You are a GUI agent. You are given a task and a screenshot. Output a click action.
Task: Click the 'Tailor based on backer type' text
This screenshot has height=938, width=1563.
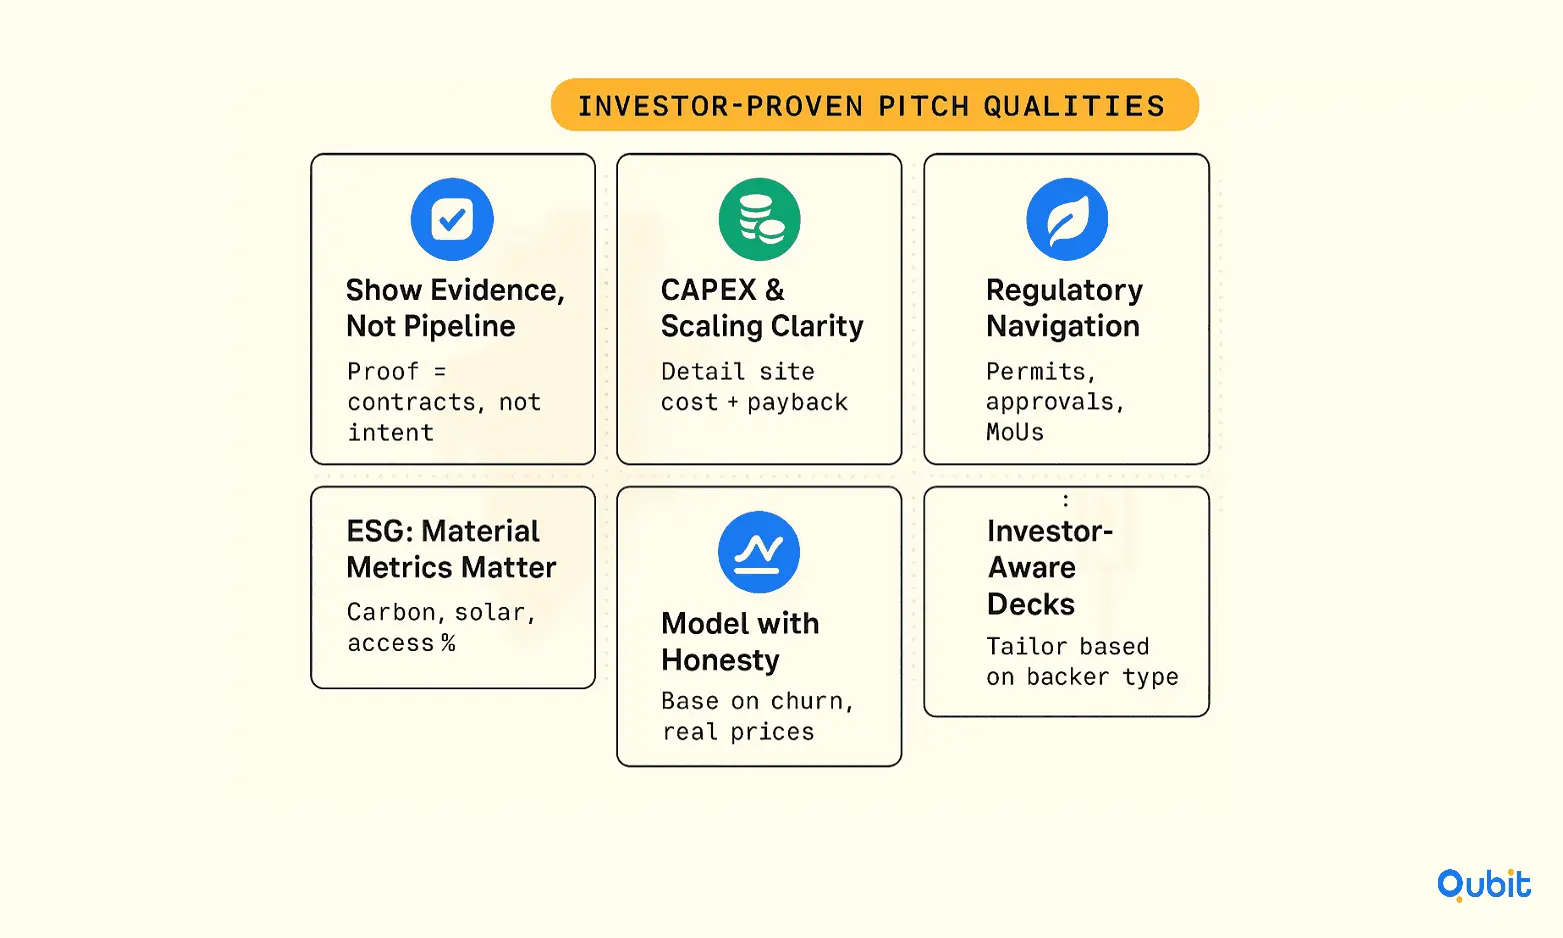1082,661
